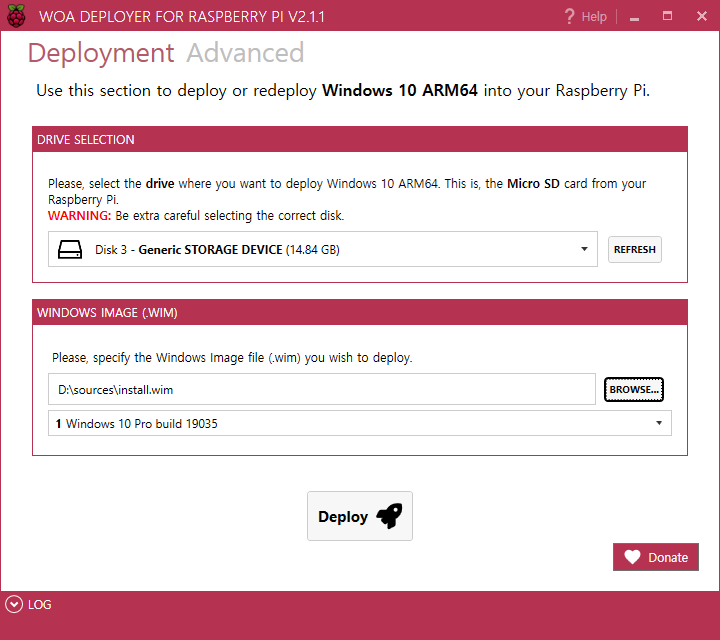This screenshot has height=640, width=720.
Task: Click the DRIVE SELECTION header
Action: point(360,139)
